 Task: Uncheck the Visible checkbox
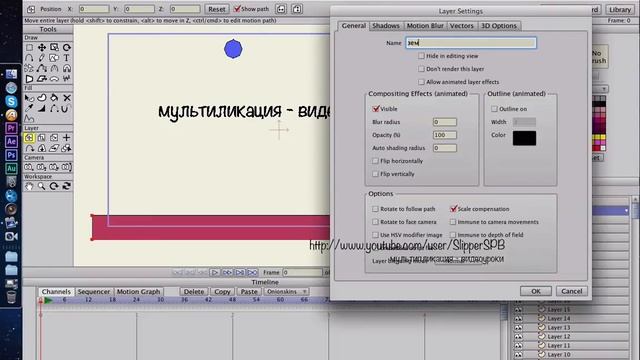[x=376, y=109]
